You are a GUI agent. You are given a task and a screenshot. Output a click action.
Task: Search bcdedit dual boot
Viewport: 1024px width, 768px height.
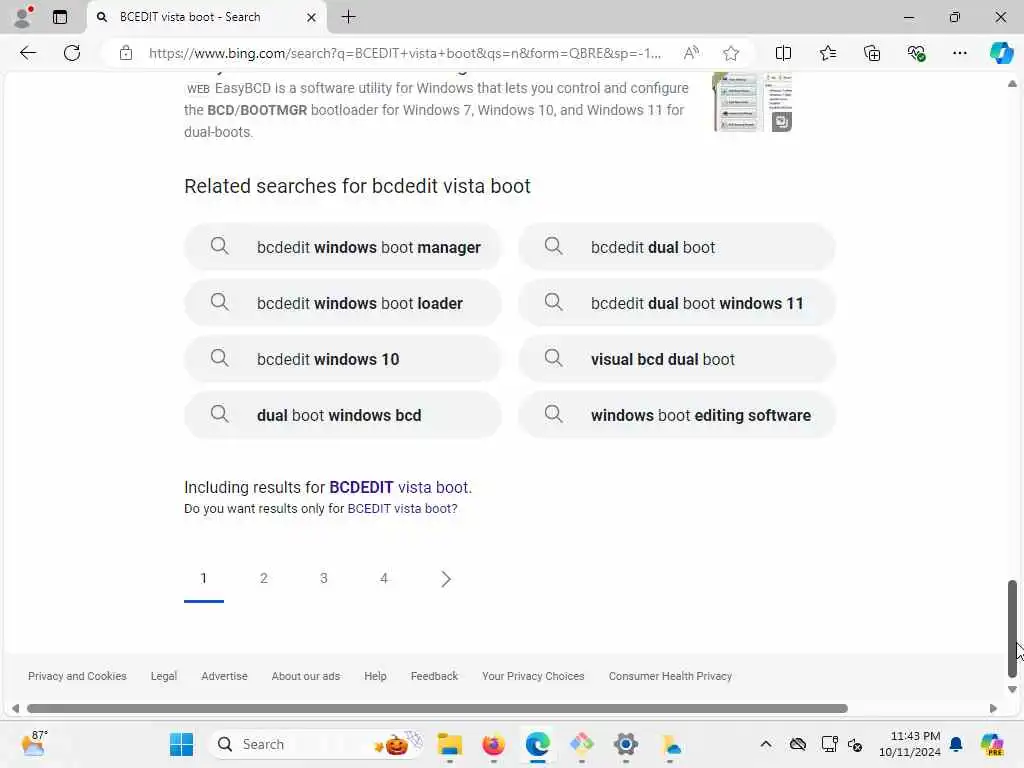(x=677, y=248)
